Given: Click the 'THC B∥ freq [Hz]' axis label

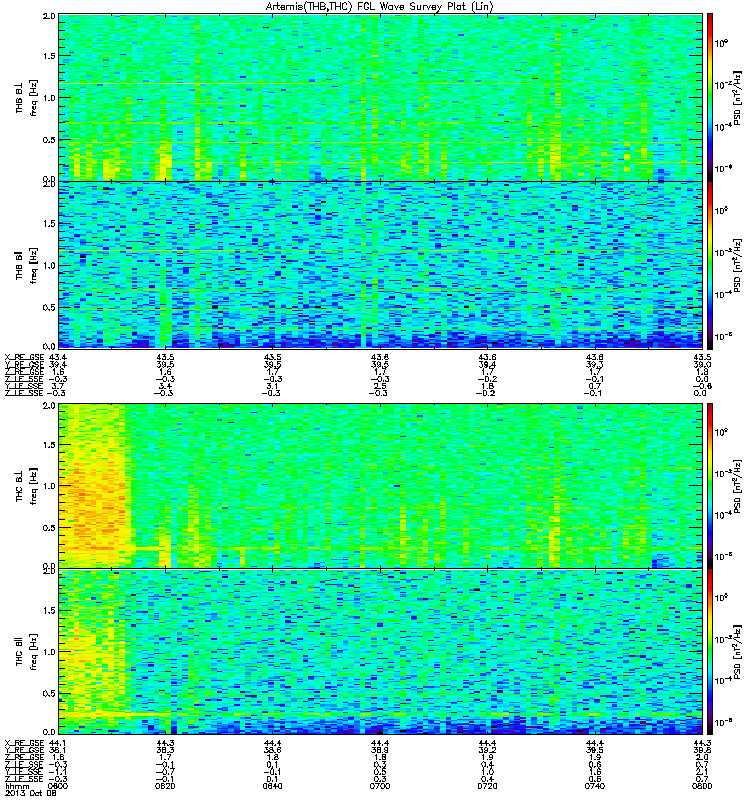Looking at the screenshot, I should pyautogui.click(x=26, y=652).
